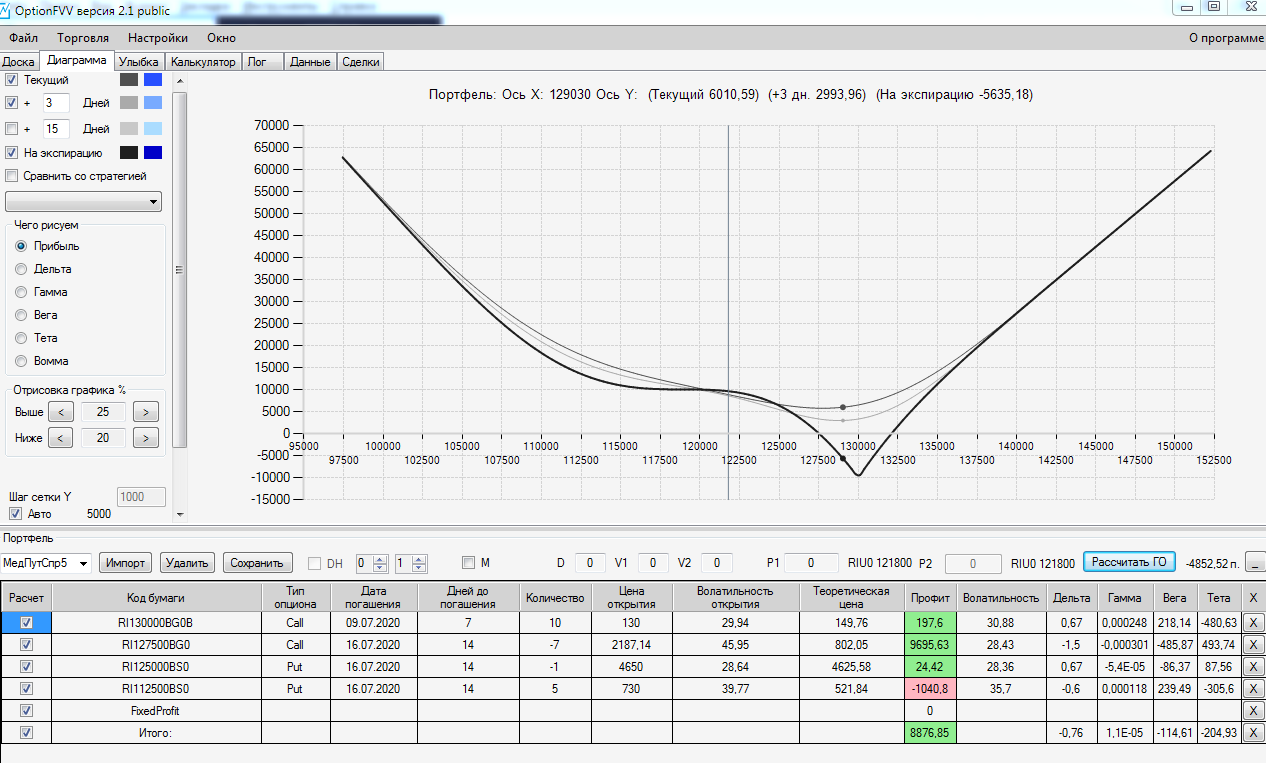This screenshot has height=763, width=1266.
Task: Click the light blue 3-day color swatch
Action: 152,103
